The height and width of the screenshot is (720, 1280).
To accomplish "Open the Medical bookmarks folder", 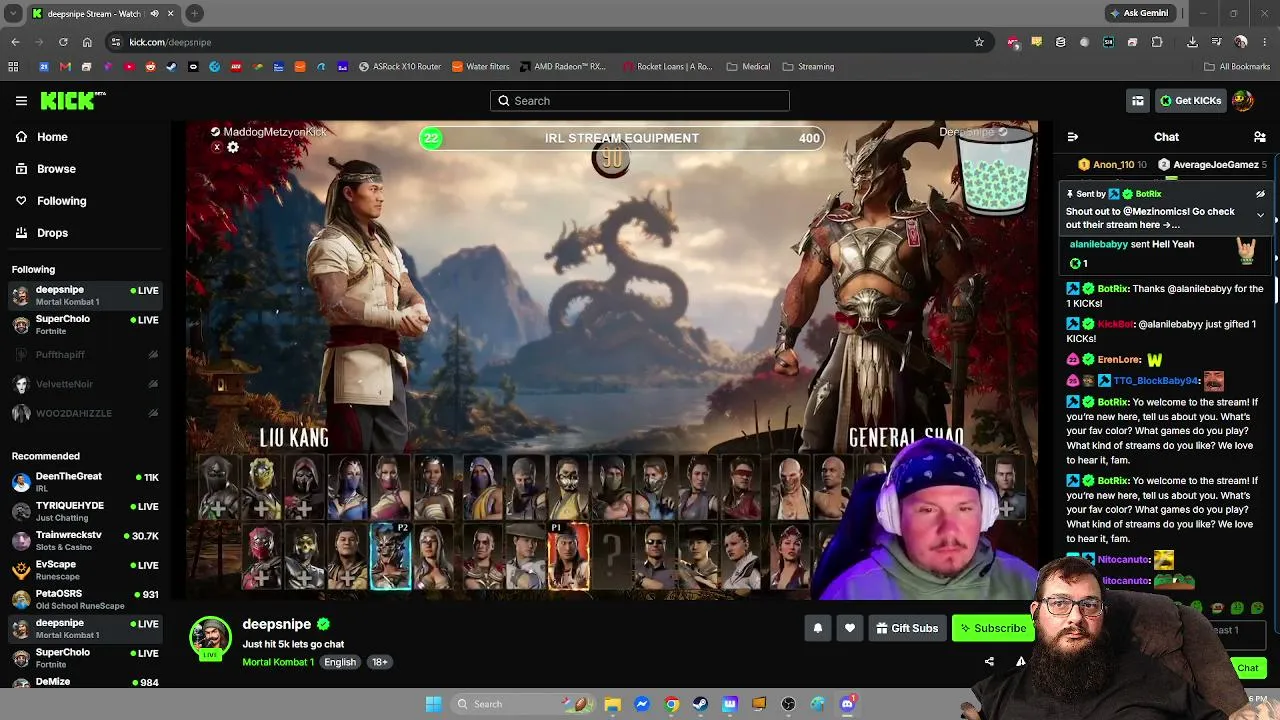I will point(748,67).
